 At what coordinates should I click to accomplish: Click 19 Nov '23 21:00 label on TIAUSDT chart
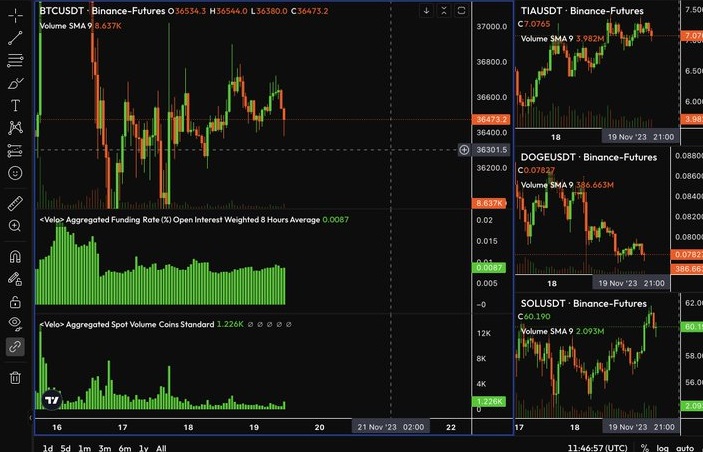pyautogui.click(x=641, y=137)
